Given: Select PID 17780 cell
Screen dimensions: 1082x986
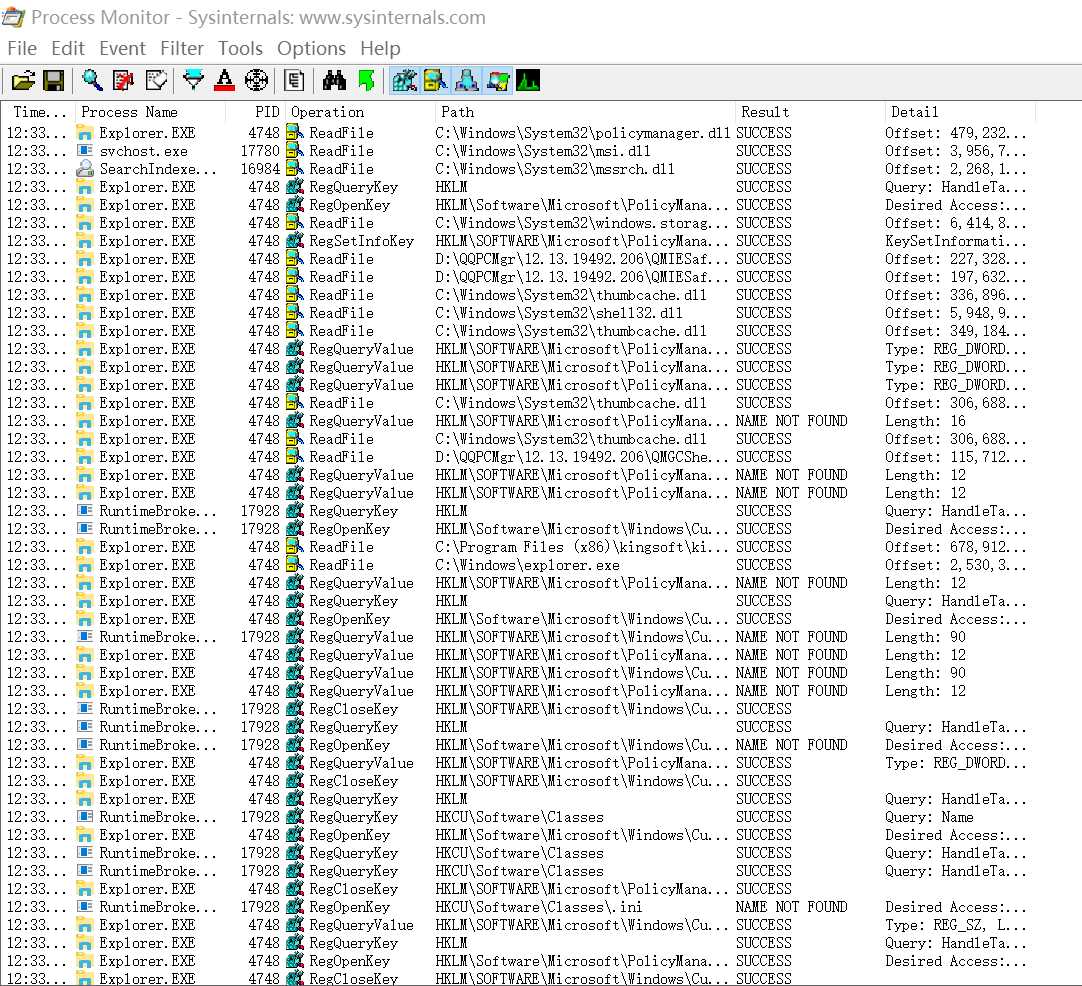Looking at the screenshot, I should [260, 151].
